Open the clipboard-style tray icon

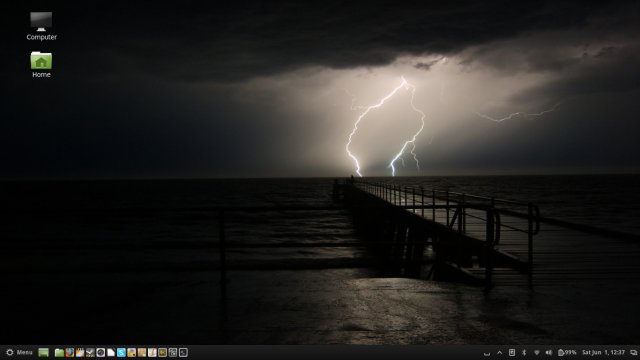[x=512, y=353]
